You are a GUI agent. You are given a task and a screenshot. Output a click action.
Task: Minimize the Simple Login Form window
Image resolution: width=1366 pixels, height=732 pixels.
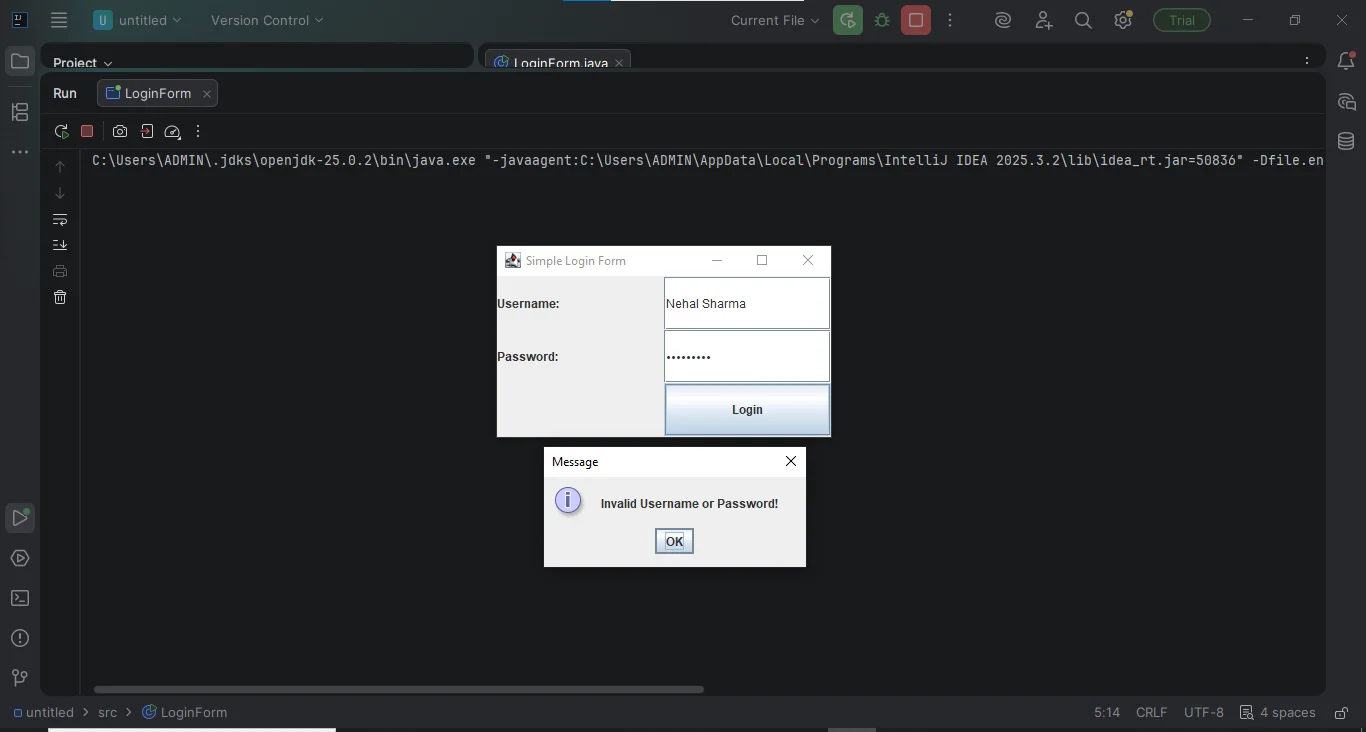(717, 260)
